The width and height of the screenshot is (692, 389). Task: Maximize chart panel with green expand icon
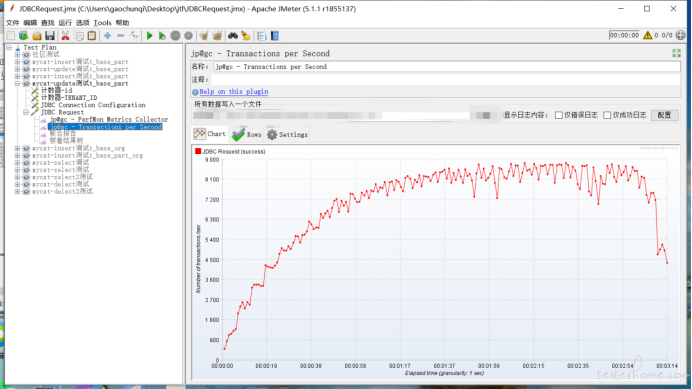[x=676, y=53]
